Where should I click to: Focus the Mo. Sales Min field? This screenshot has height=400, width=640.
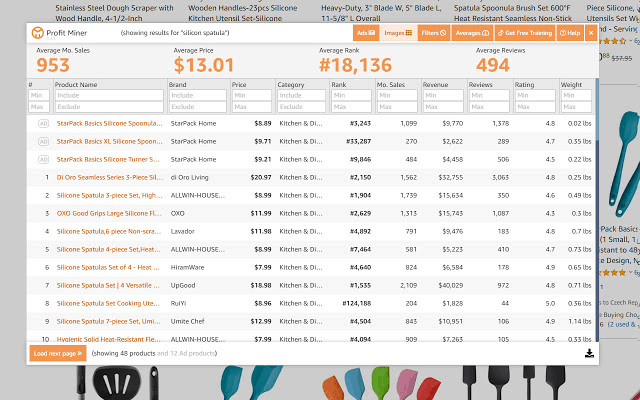click(397, 95)
